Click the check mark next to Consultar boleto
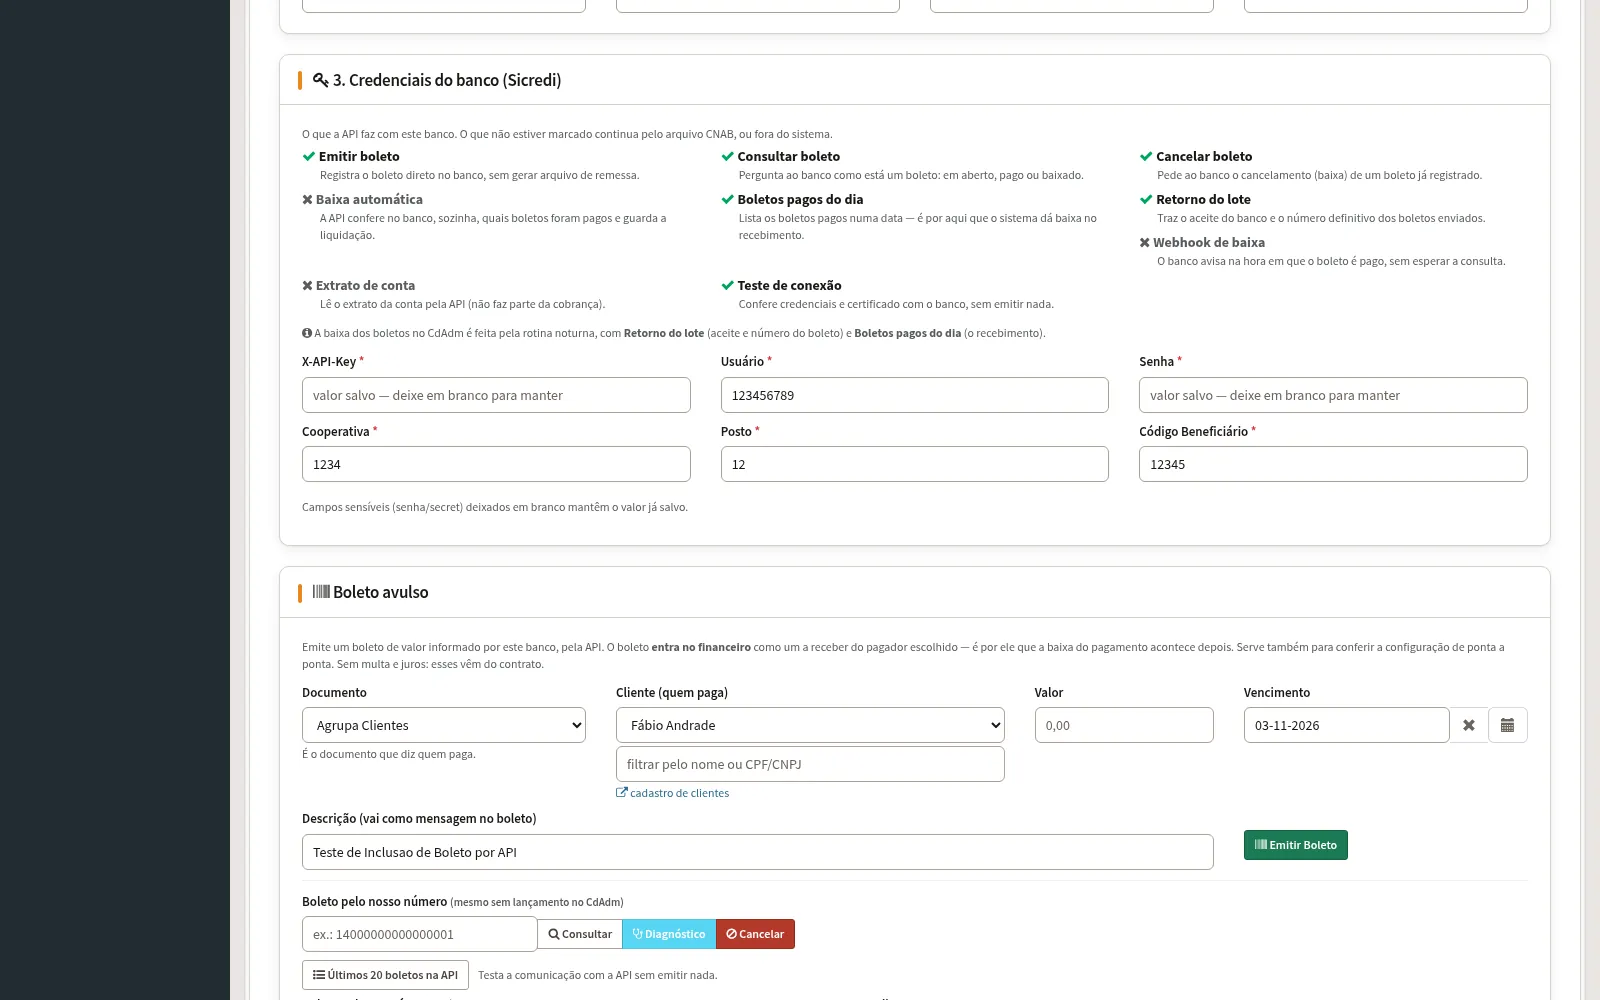The width and height of the screenshot is (1600, 1000). (x=728, y=156)
